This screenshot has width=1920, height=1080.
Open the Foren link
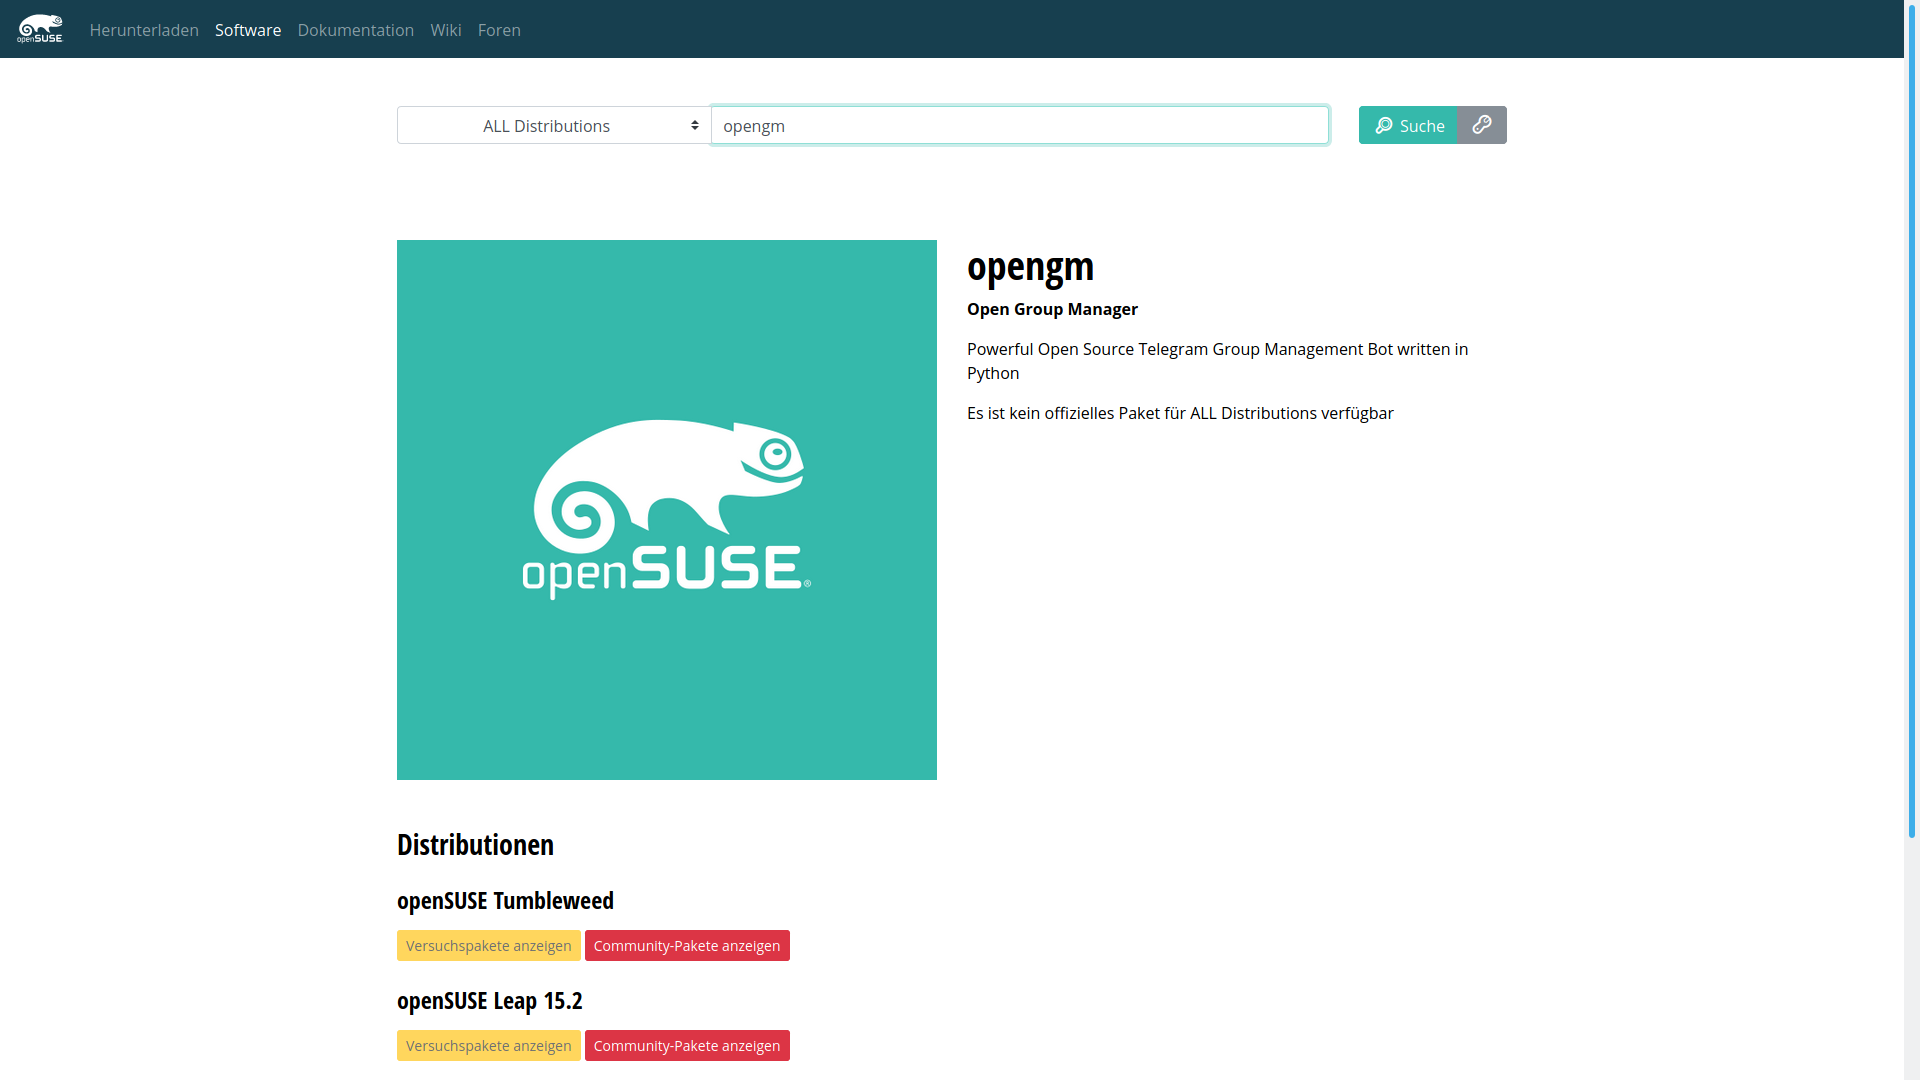point(499,30)
